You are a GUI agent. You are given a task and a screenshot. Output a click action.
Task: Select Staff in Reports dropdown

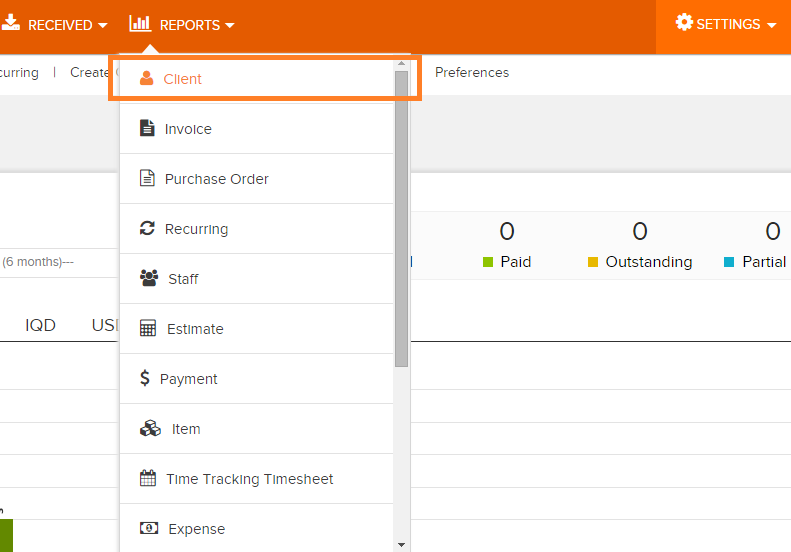point(257,279)
